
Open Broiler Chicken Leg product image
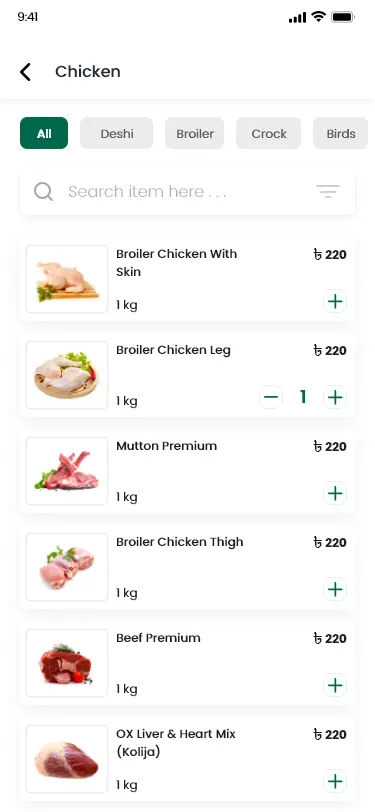tap(67, 375)
